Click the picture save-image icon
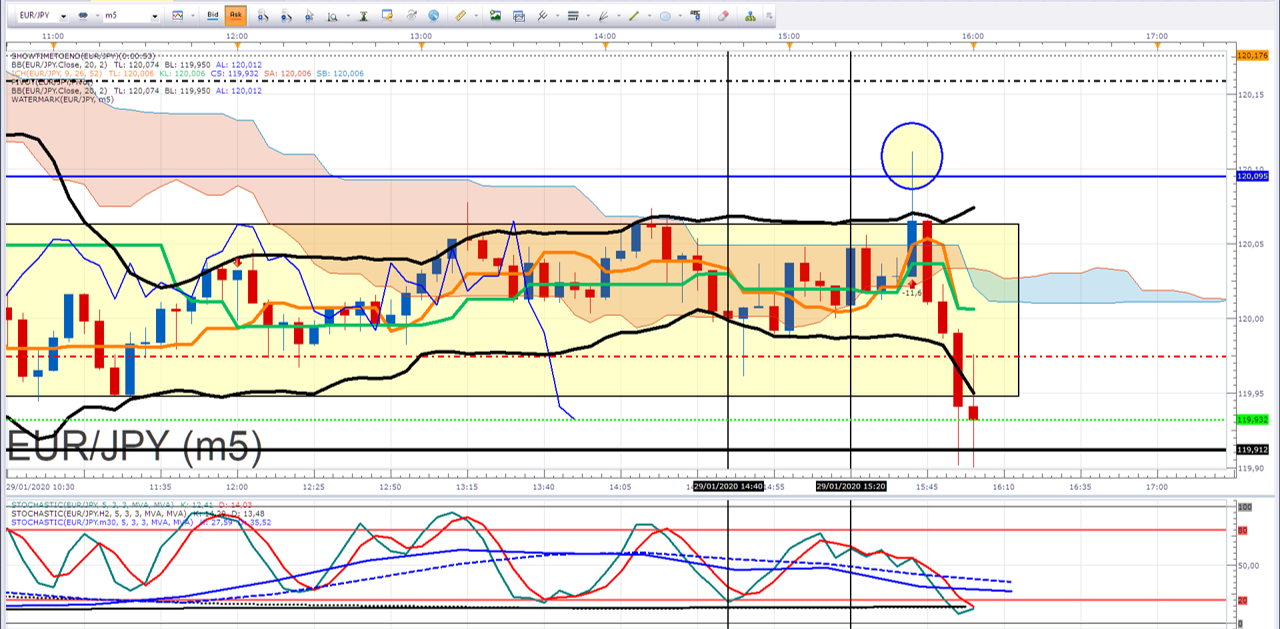This screenshot has width=1280, height=629. coord(495,15)
